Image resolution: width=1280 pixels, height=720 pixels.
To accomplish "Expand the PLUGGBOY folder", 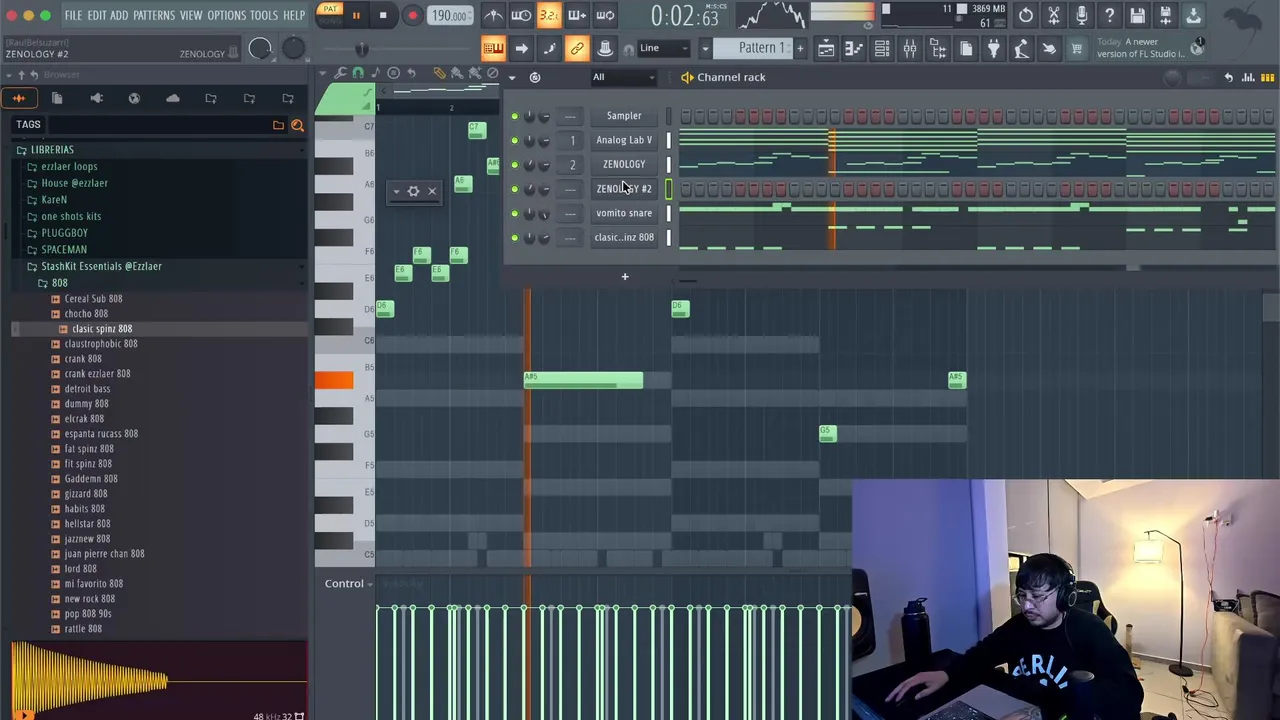I will [64, 233].
